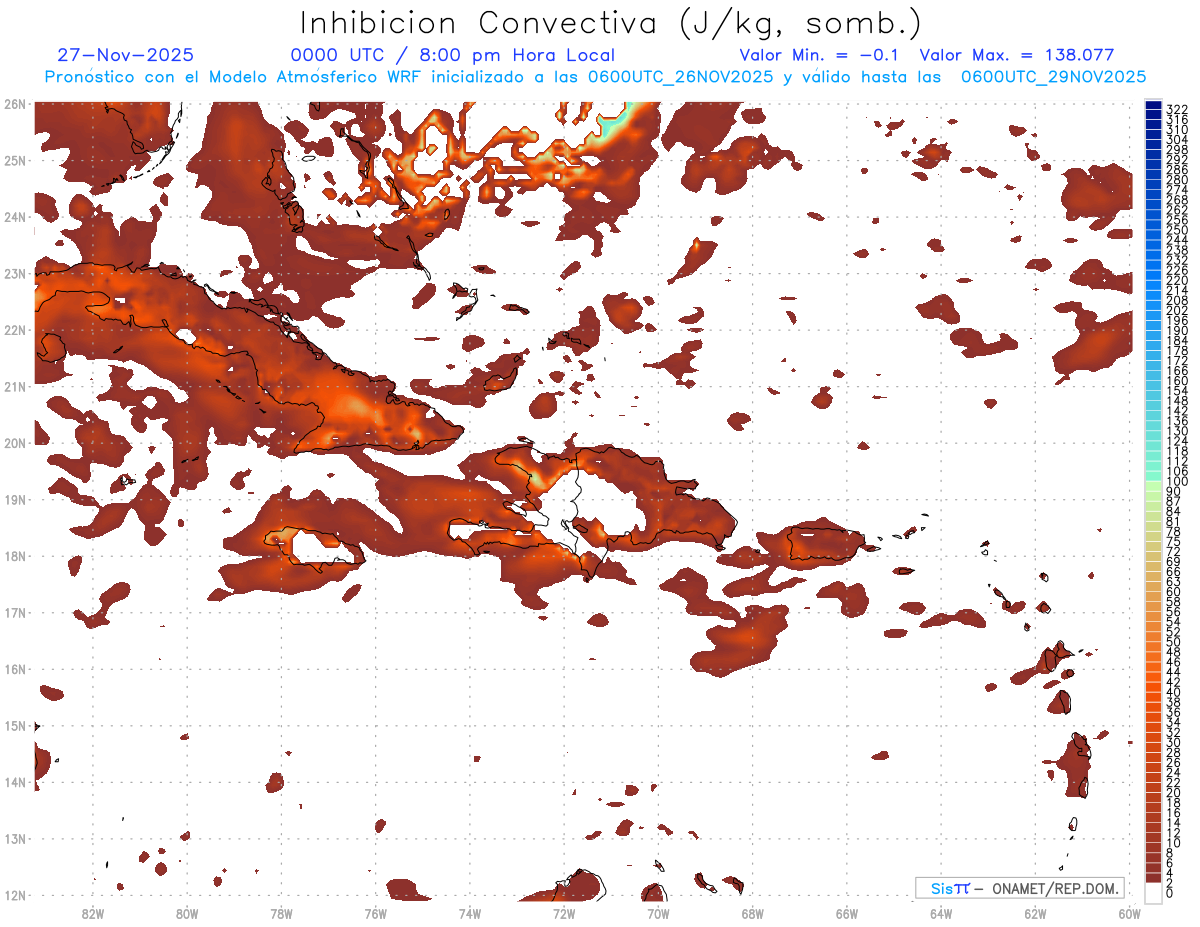Click the '19N' latitude label
The height and width of the screenshot is (927, 1200).
click(x=15, y=499)
